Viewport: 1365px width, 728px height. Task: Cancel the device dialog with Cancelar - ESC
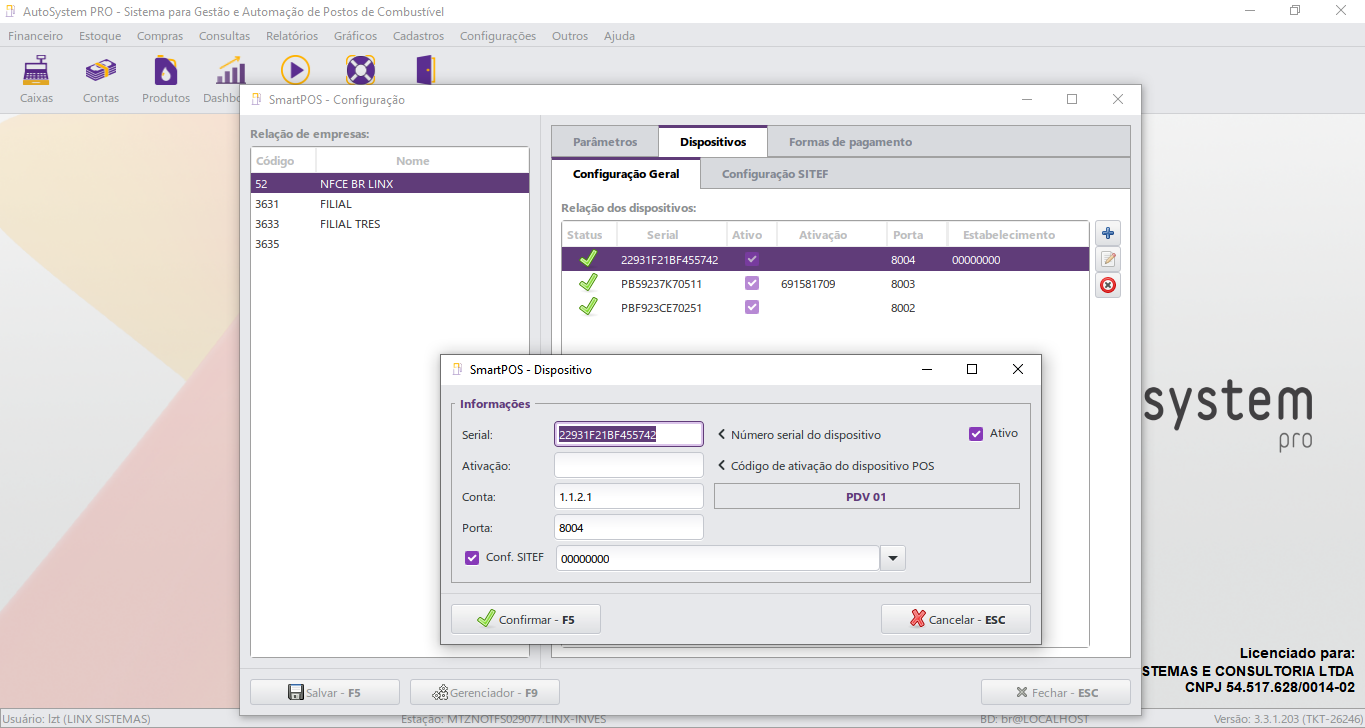955,619
